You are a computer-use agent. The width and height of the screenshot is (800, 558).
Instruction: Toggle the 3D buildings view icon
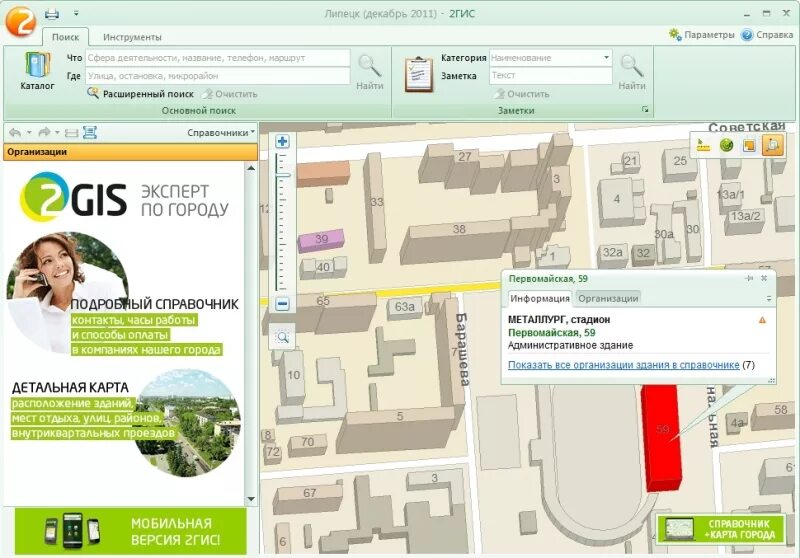pyautogui.click(x=772, y=145)
